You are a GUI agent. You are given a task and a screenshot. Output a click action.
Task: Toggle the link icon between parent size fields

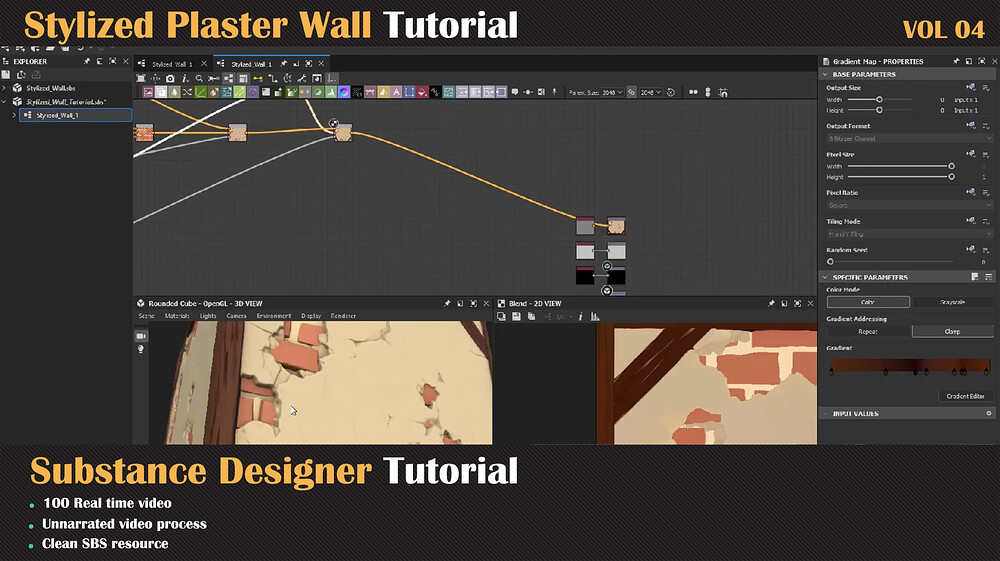pyautogui.click(x=631, y=92)
